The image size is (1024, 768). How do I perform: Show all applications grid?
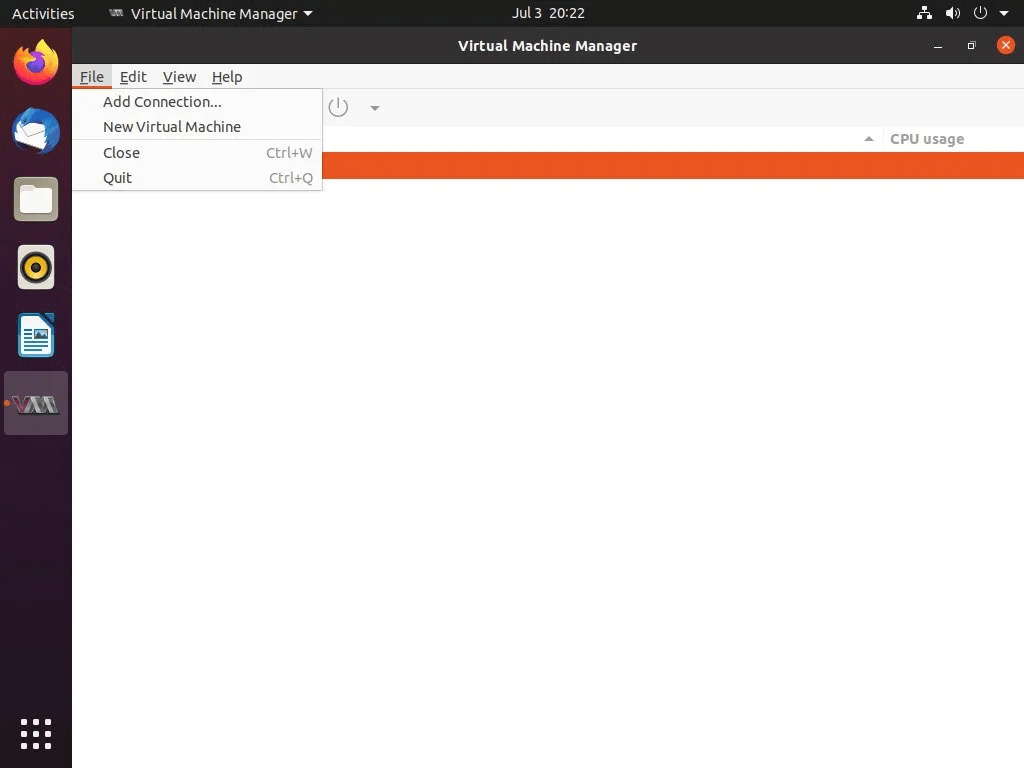click(x=36, y=734)
